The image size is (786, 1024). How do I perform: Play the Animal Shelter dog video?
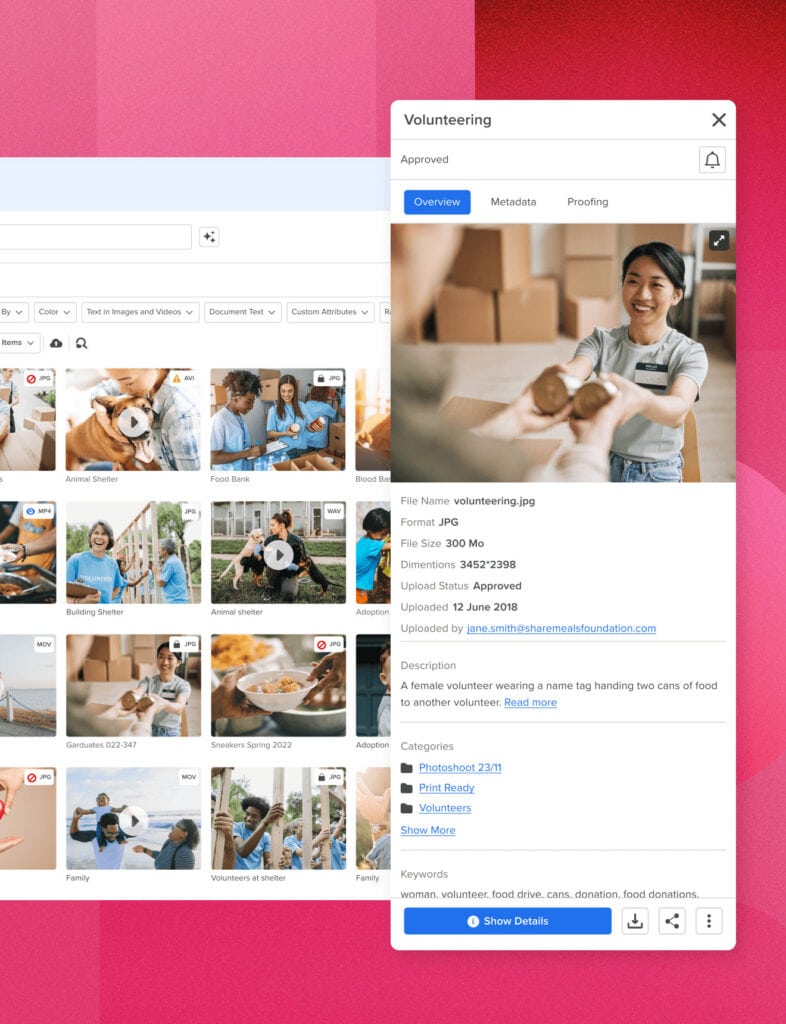coord(133,422)
